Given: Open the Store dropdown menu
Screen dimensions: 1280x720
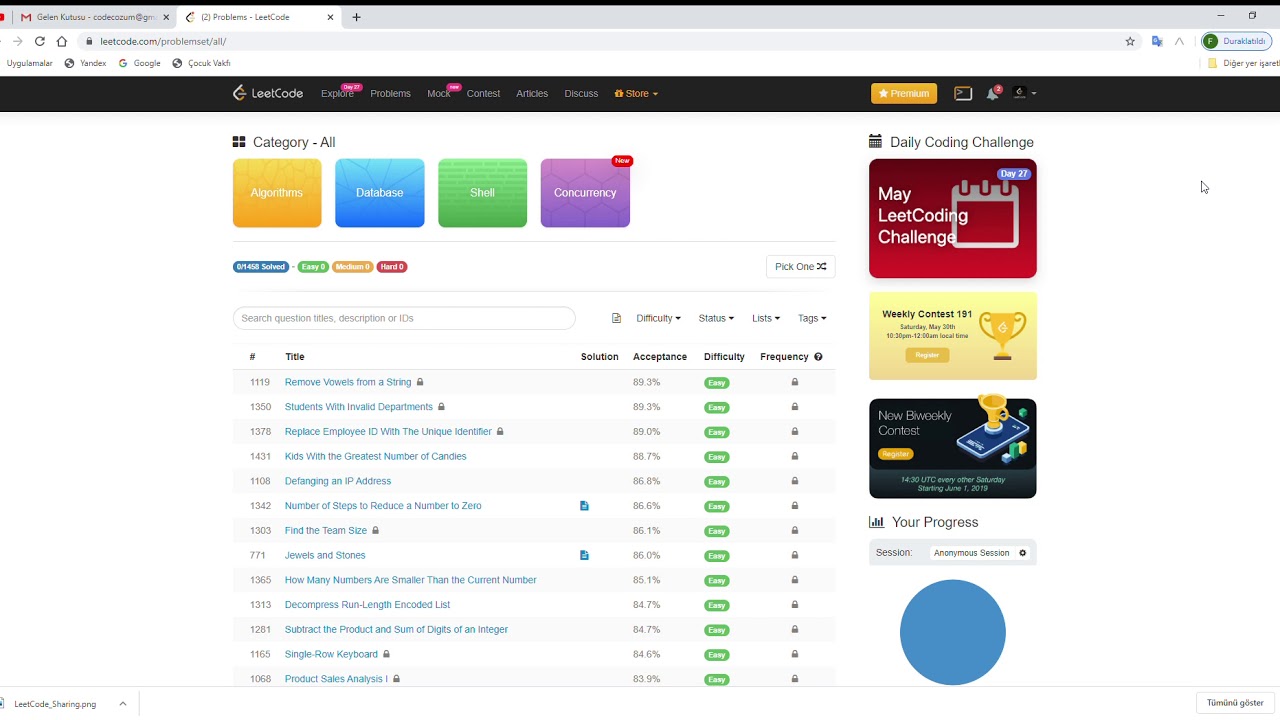Looking at the screenshot, I should 636,93.
